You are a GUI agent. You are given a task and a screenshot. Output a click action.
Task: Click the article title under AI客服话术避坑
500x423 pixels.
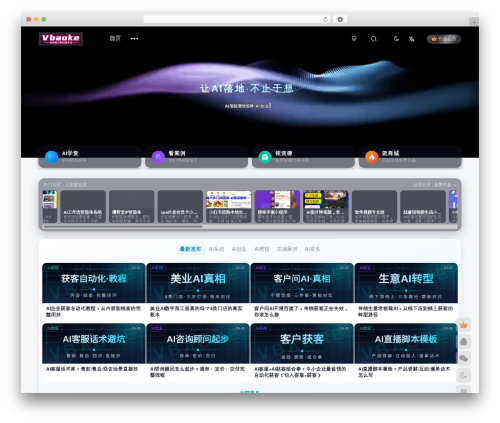point(92,369)
